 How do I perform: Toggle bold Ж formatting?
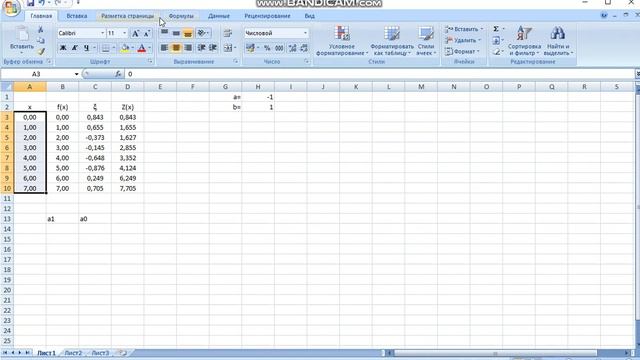(63, 48)
